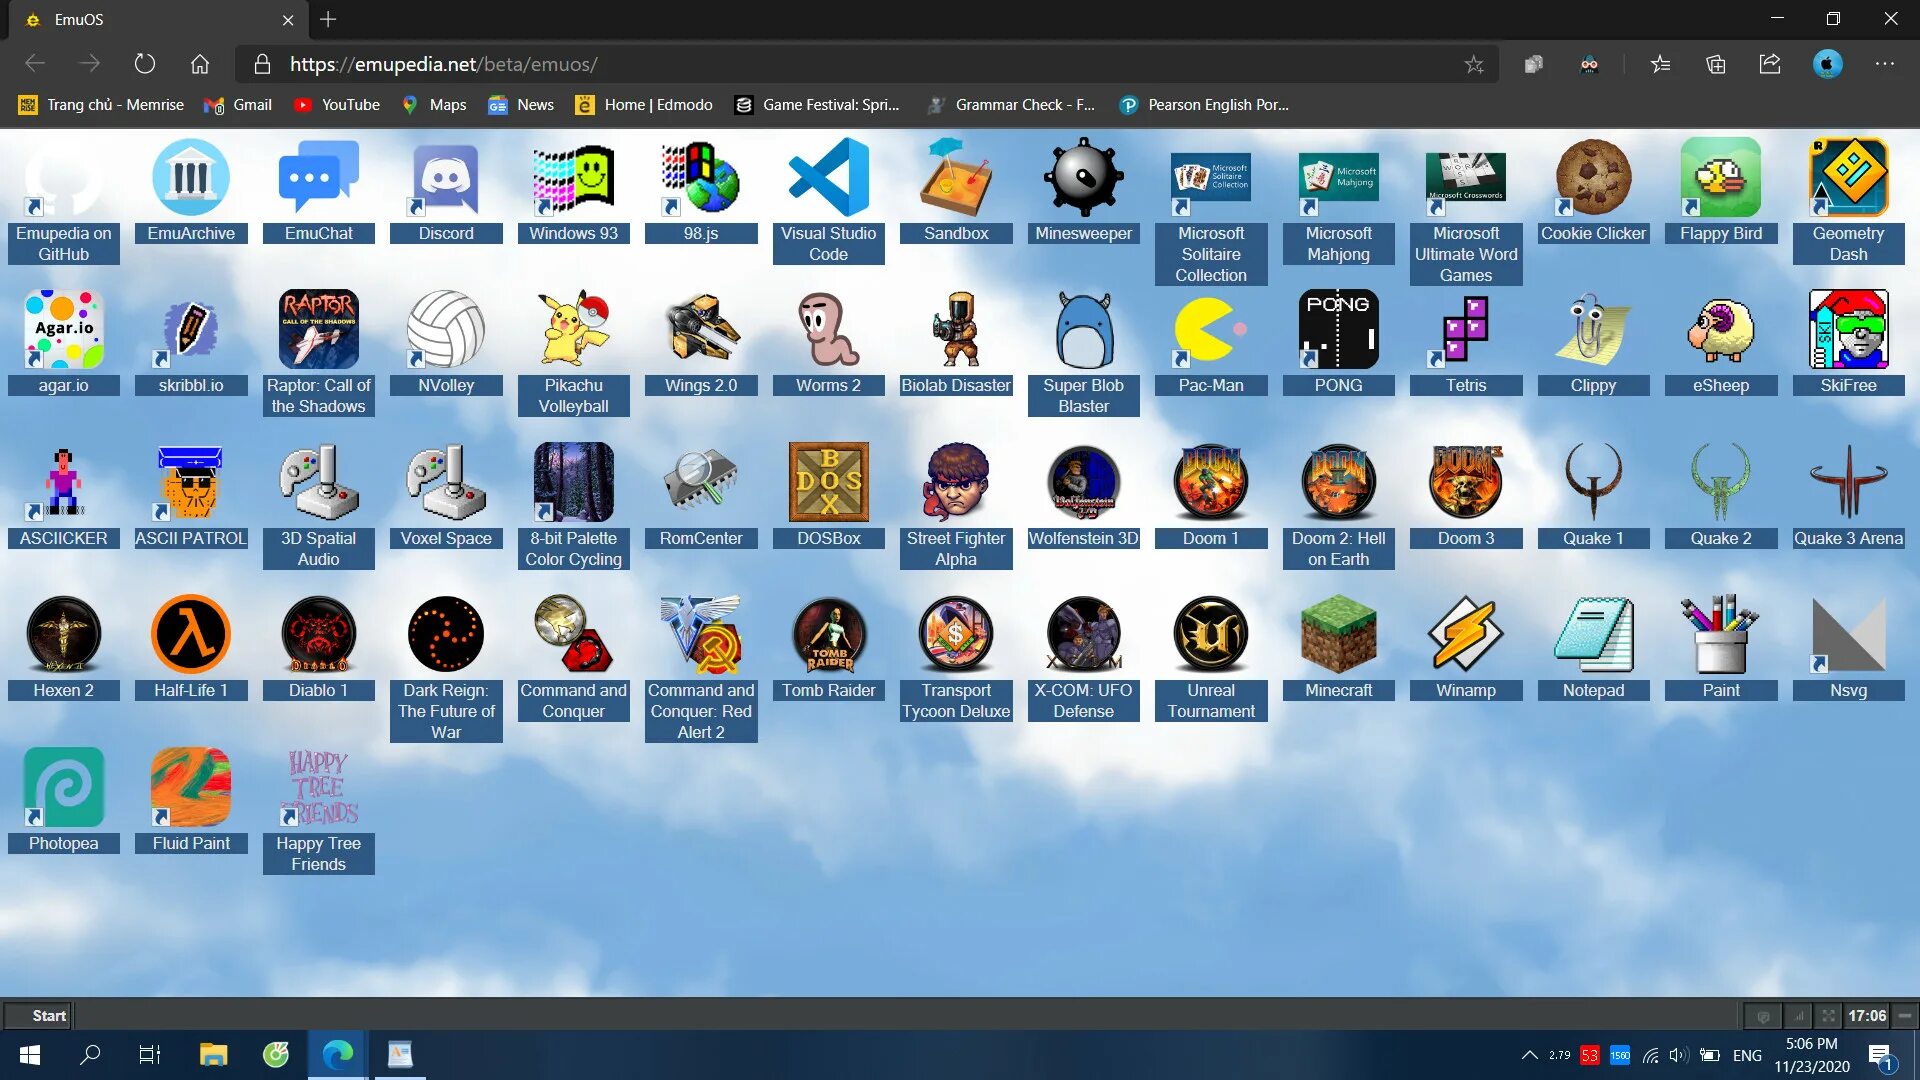Click the fullscreen icon in EmuOS tray

tap(1828, 1015)
